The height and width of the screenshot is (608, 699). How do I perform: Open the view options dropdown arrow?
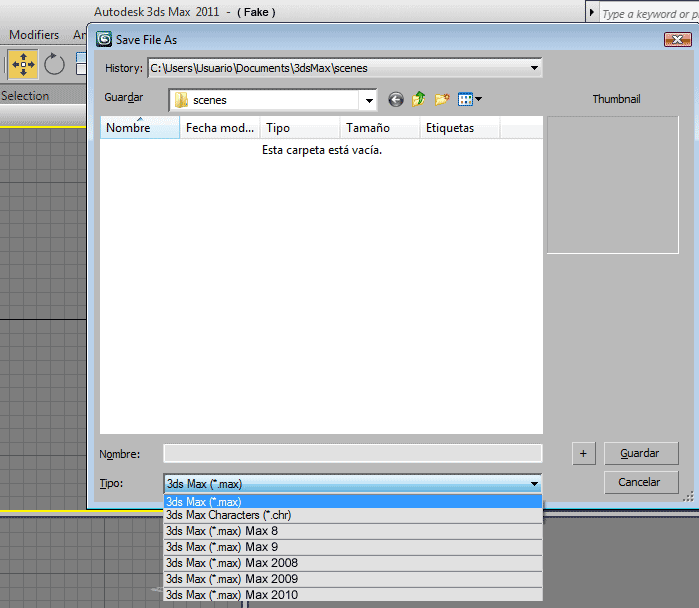click(x=479, y=99)
